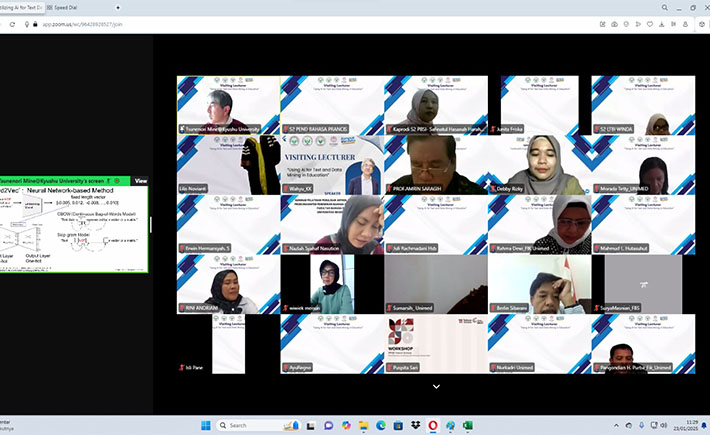
Task: Select Debby Rizky's video tile
Action: coord(539,164)
